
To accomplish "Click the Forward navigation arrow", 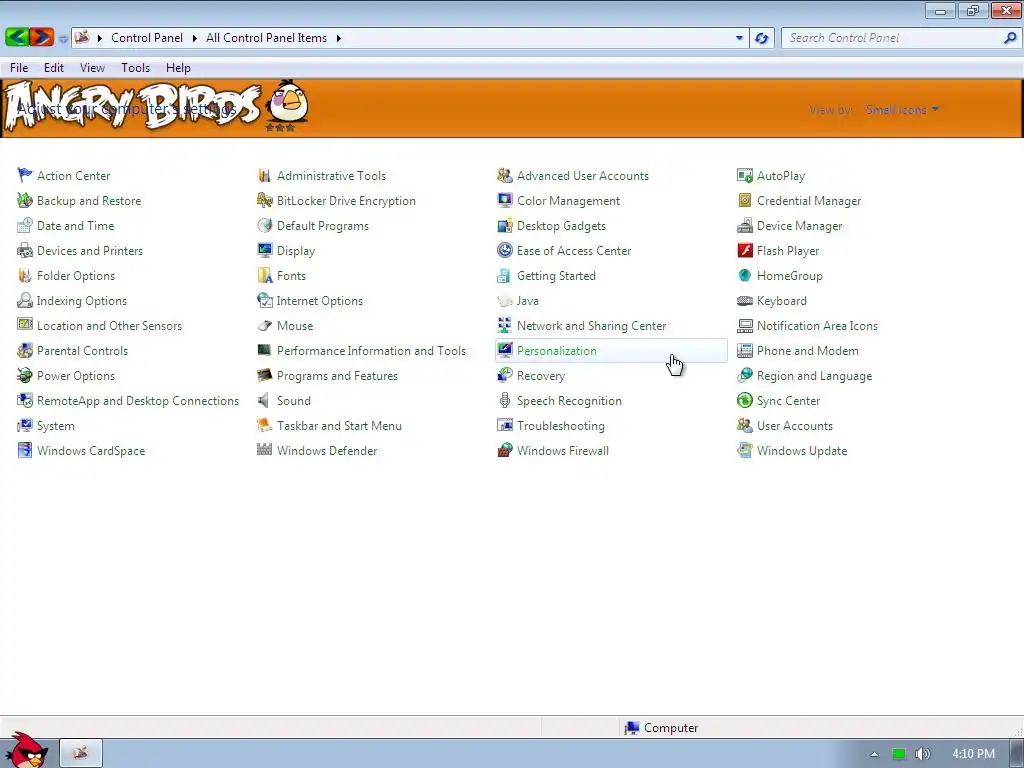I will [x=42, y=37].
